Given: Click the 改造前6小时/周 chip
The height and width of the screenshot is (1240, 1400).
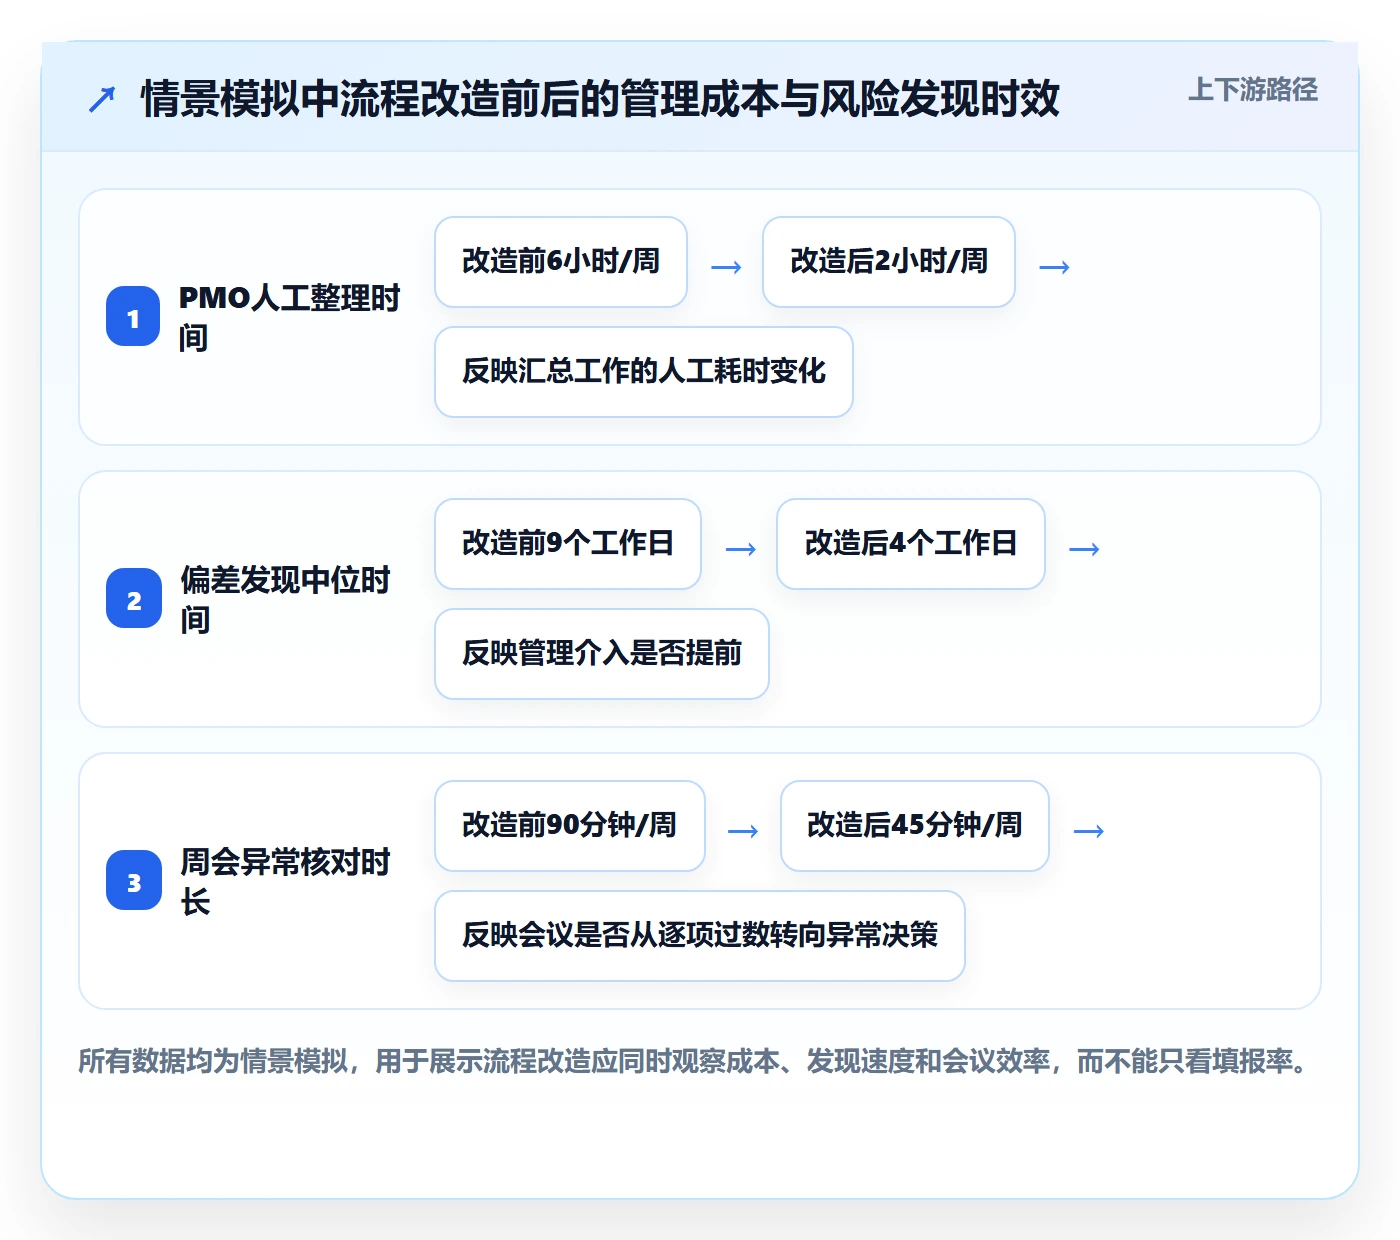Looking at the screenshot, I should pos(561,262).
